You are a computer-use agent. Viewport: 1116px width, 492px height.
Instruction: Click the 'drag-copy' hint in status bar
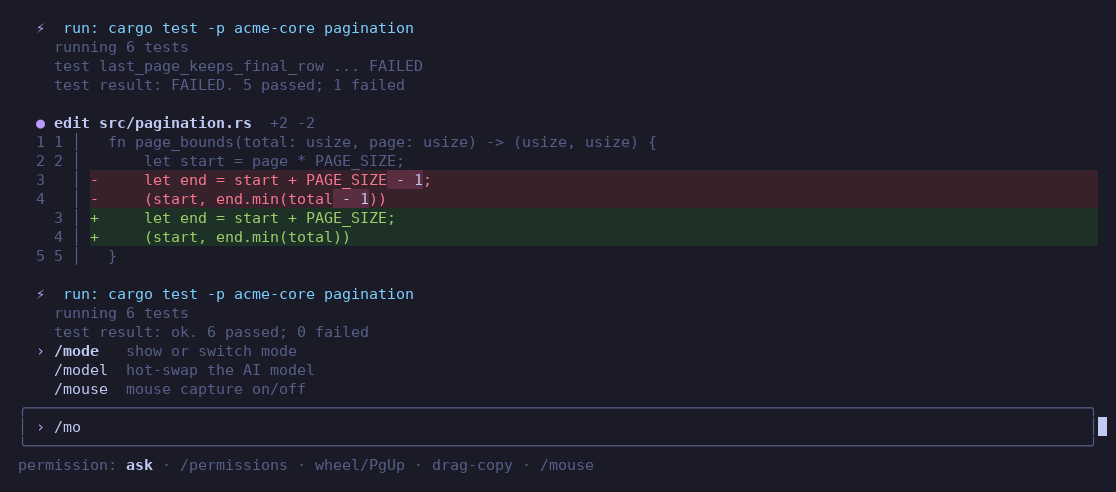472,466
